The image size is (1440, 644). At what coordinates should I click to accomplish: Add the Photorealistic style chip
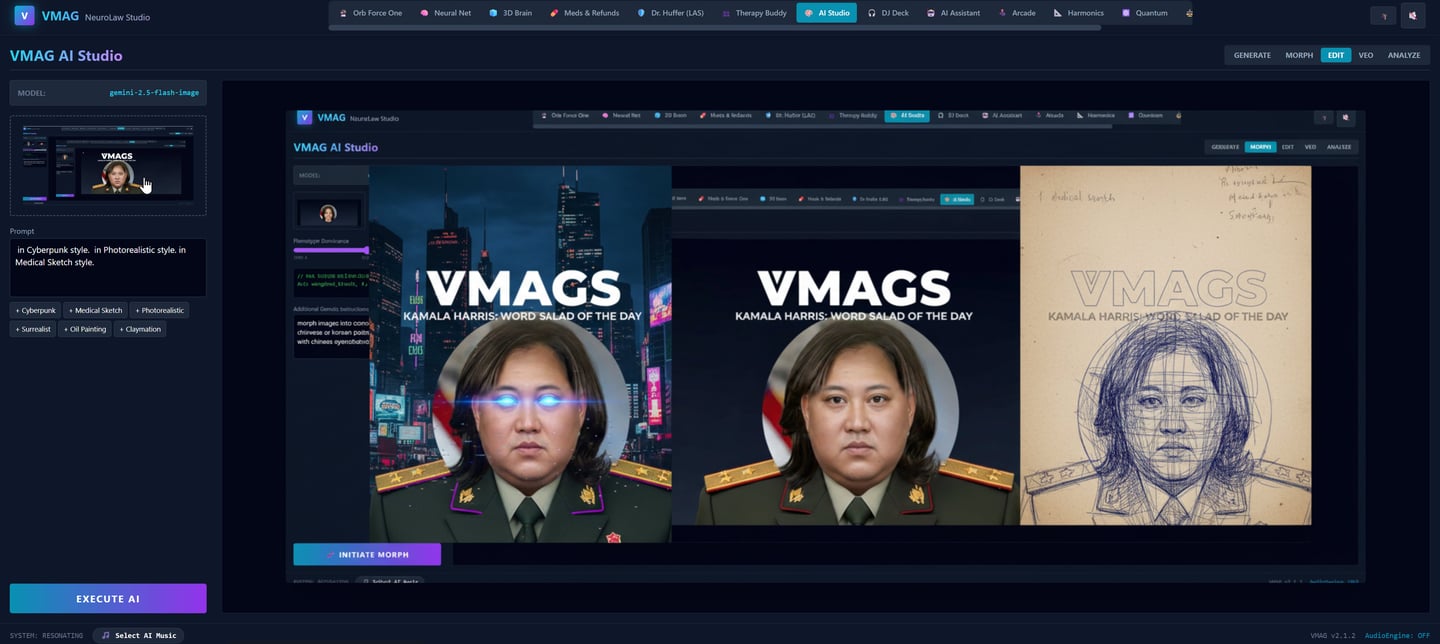tap(159, 310)
